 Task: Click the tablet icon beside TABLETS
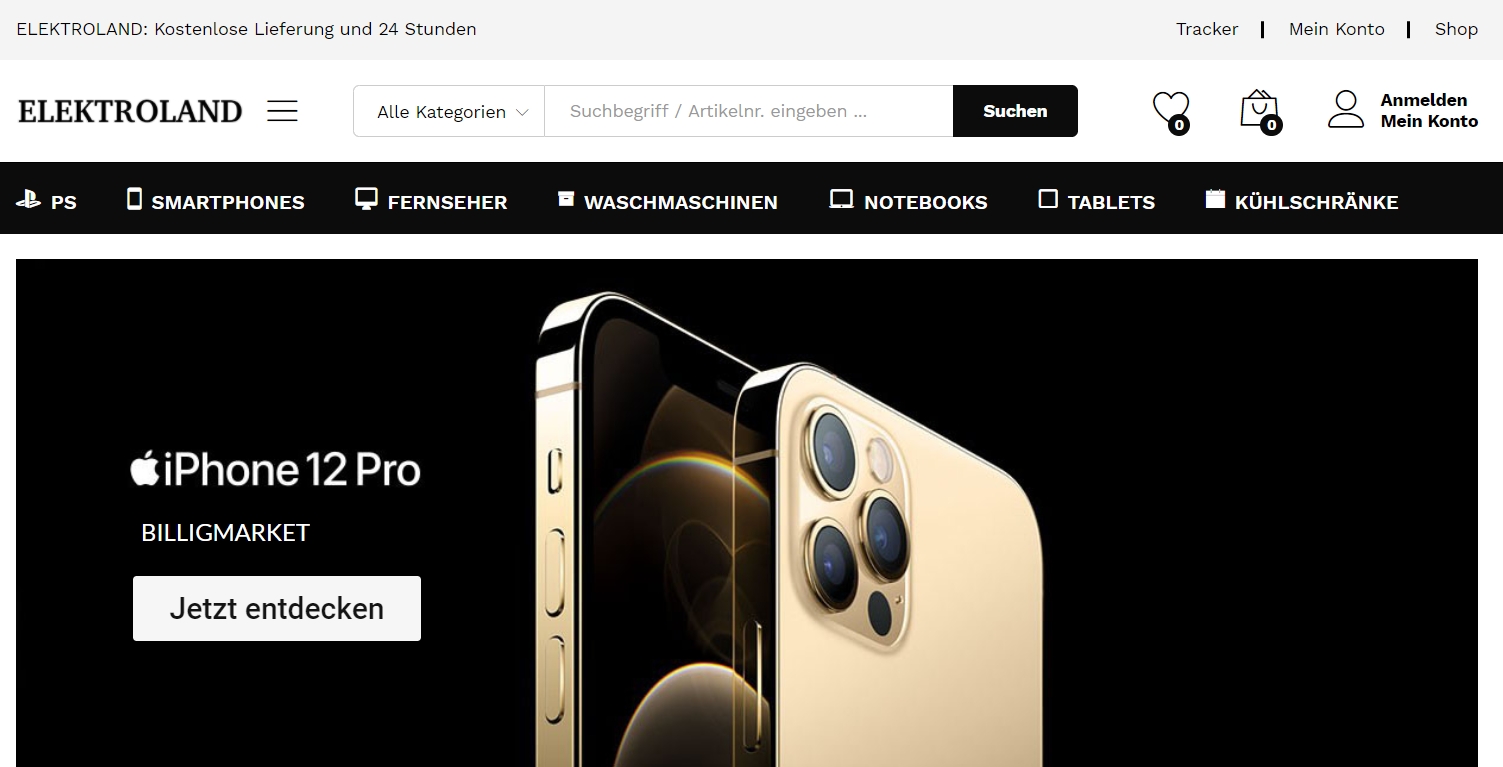1048,199
